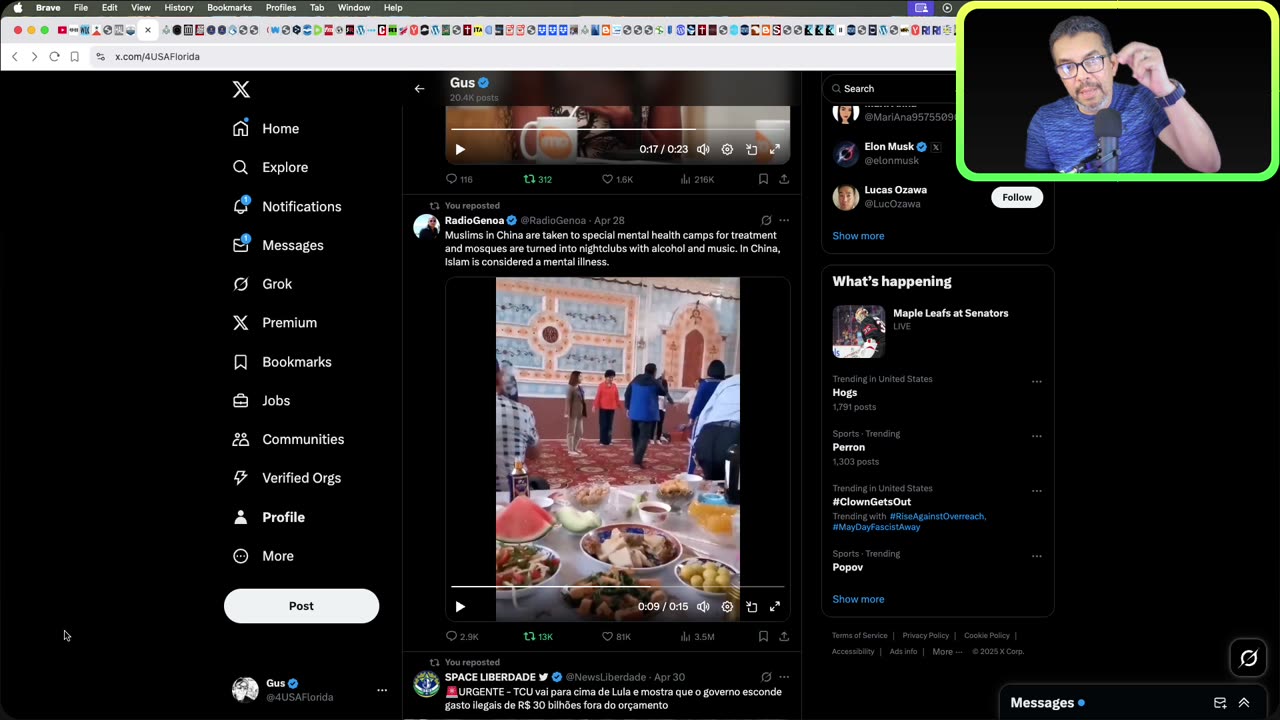The width and height of the screenshot is (1280, 720).
Task: Open Verified Orgs in the sidebar
Action: coord(288,478)
